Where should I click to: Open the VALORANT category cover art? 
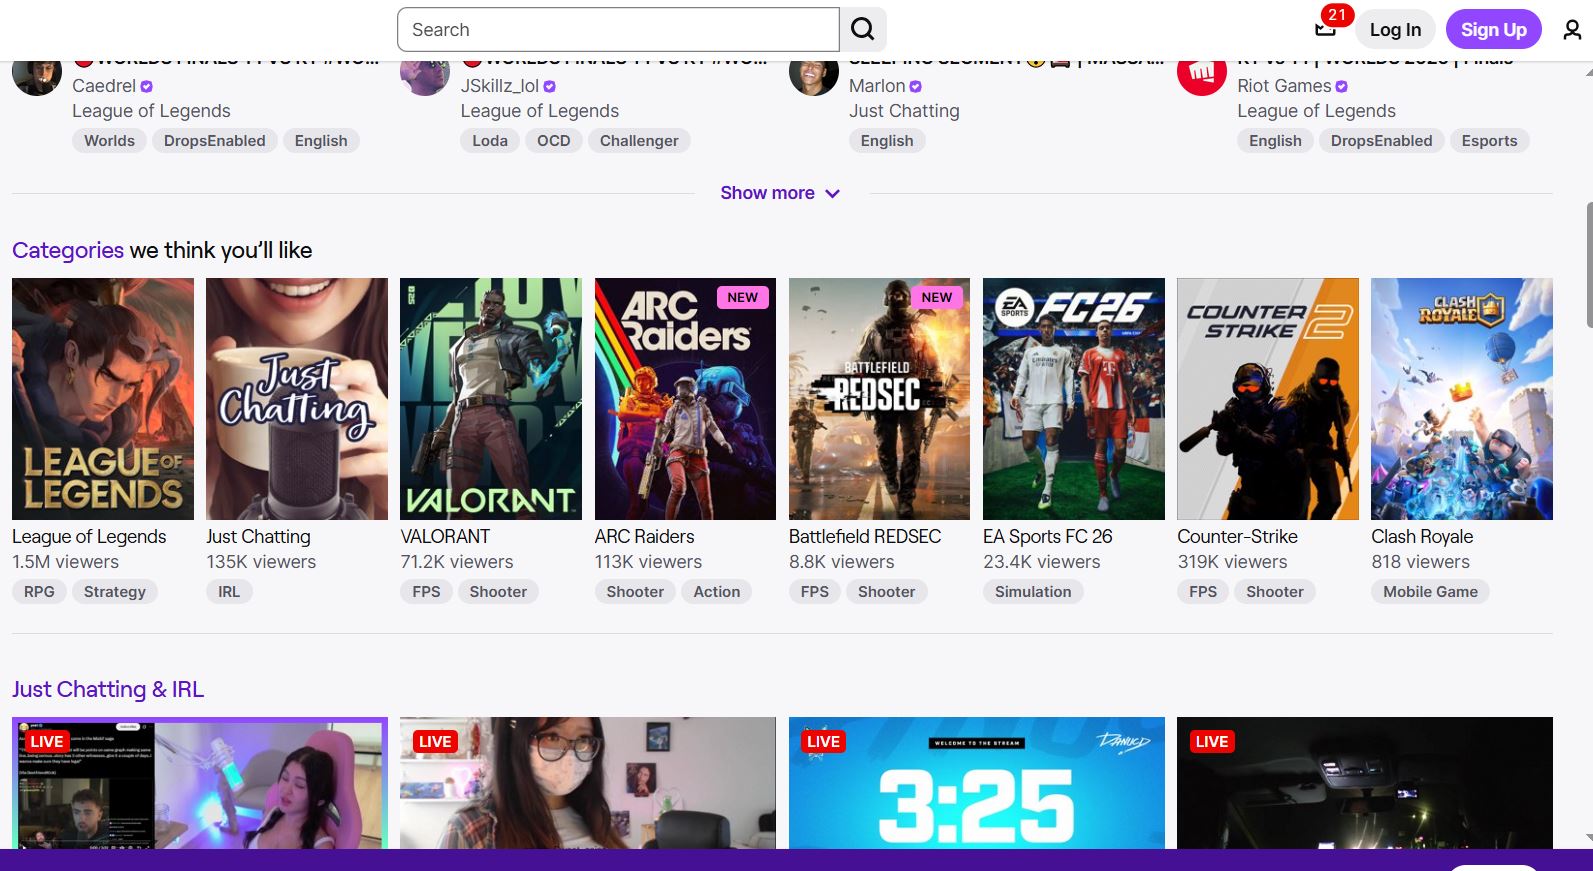tap(490, 399)
